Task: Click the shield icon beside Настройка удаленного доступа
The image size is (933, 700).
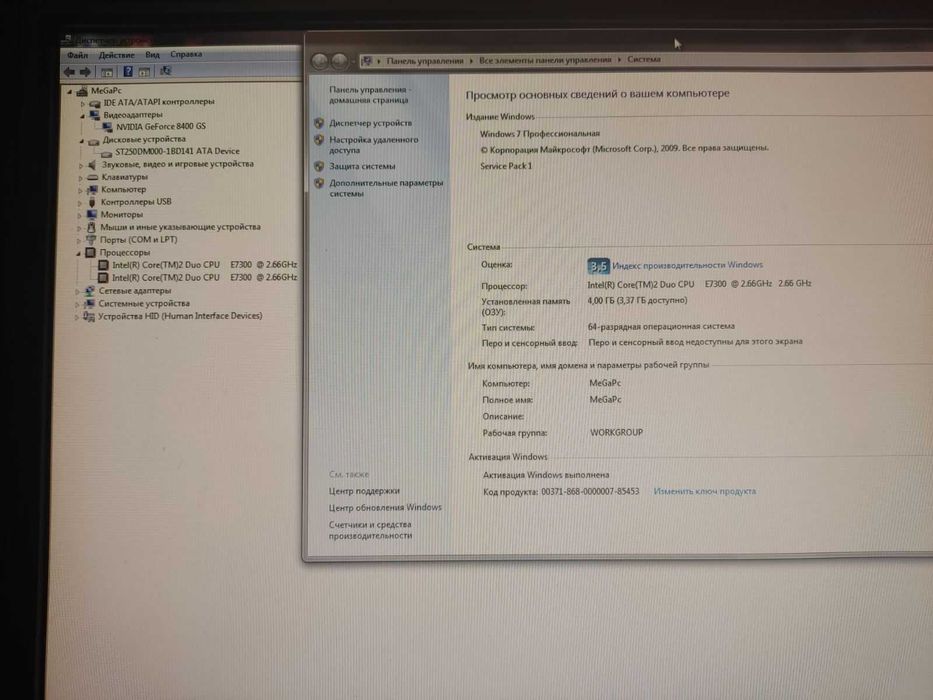Action: coord(319,140)
